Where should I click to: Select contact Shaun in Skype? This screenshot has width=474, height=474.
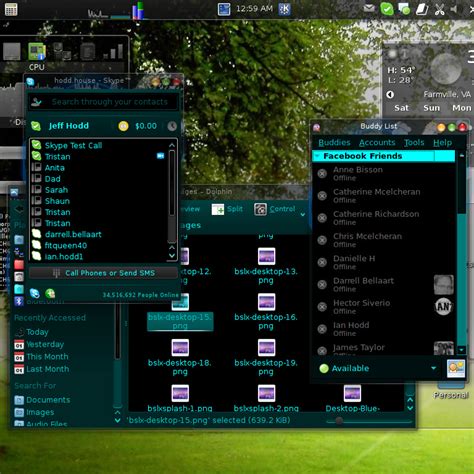57,201
